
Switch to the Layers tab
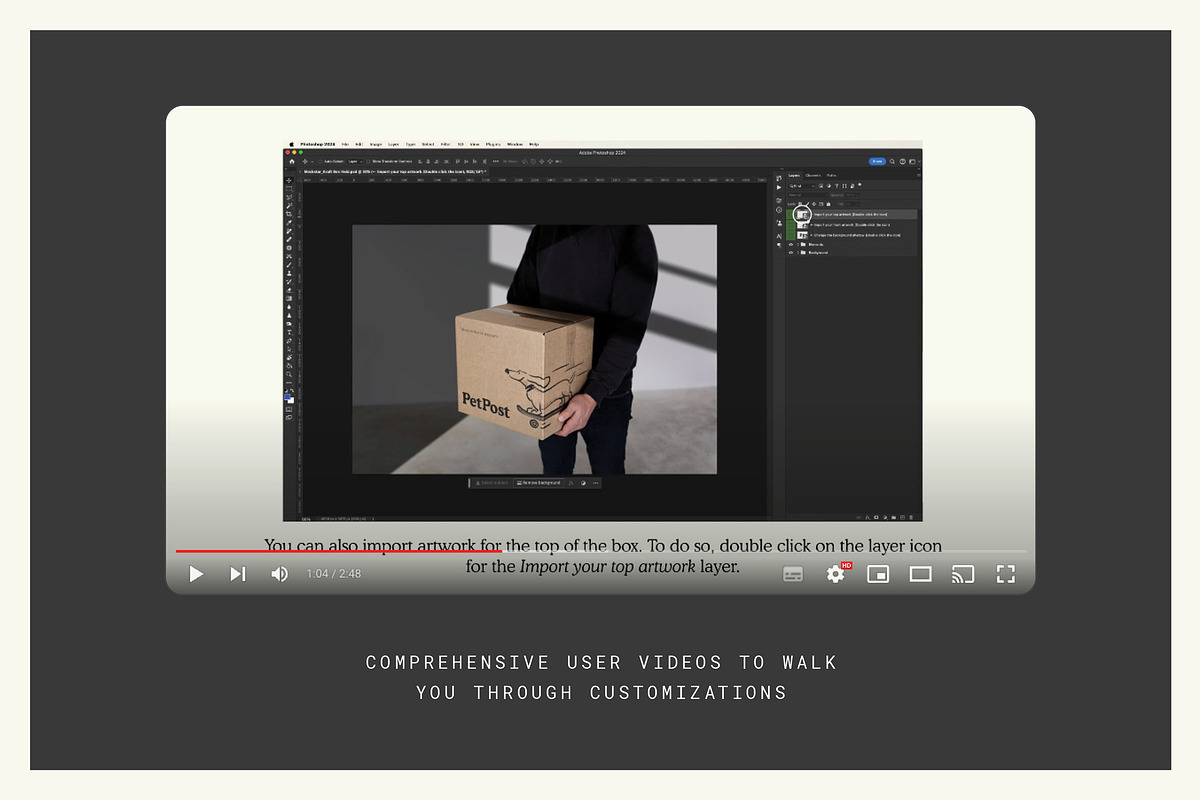click(x=794, y=175)
